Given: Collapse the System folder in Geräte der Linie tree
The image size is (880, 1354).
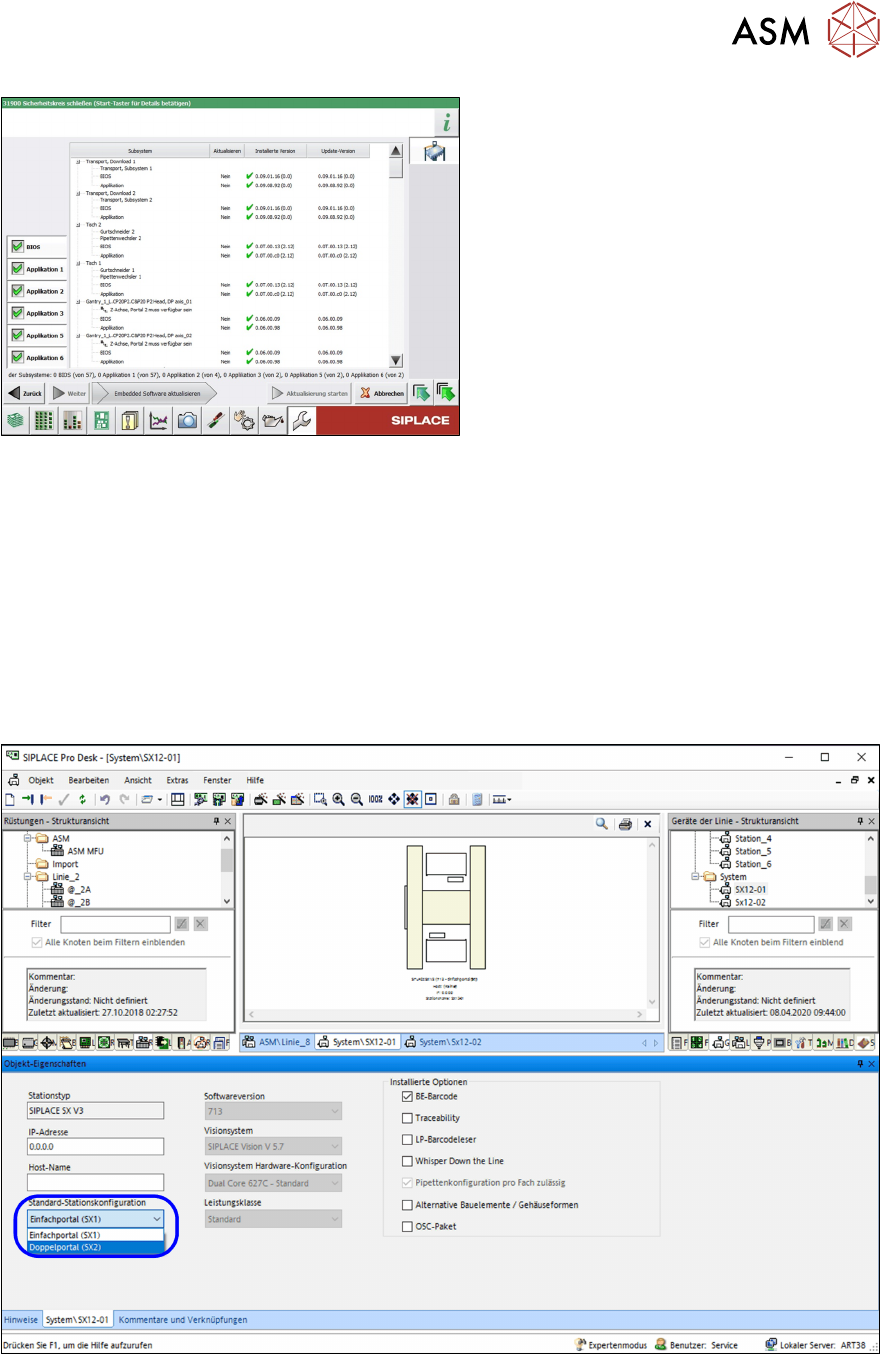Looking at the screenshot, I should click(697, 876).
